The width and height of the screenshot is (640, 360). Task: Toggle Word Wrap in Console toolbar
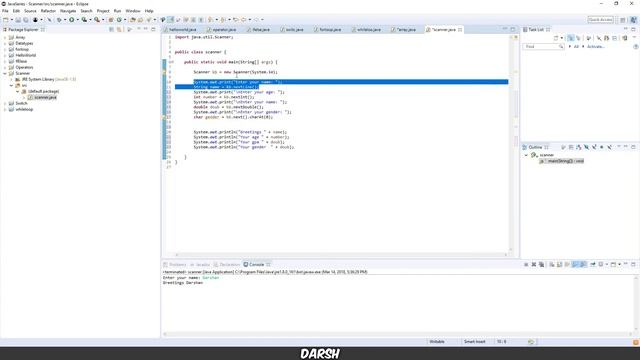[x=567, y=264]
